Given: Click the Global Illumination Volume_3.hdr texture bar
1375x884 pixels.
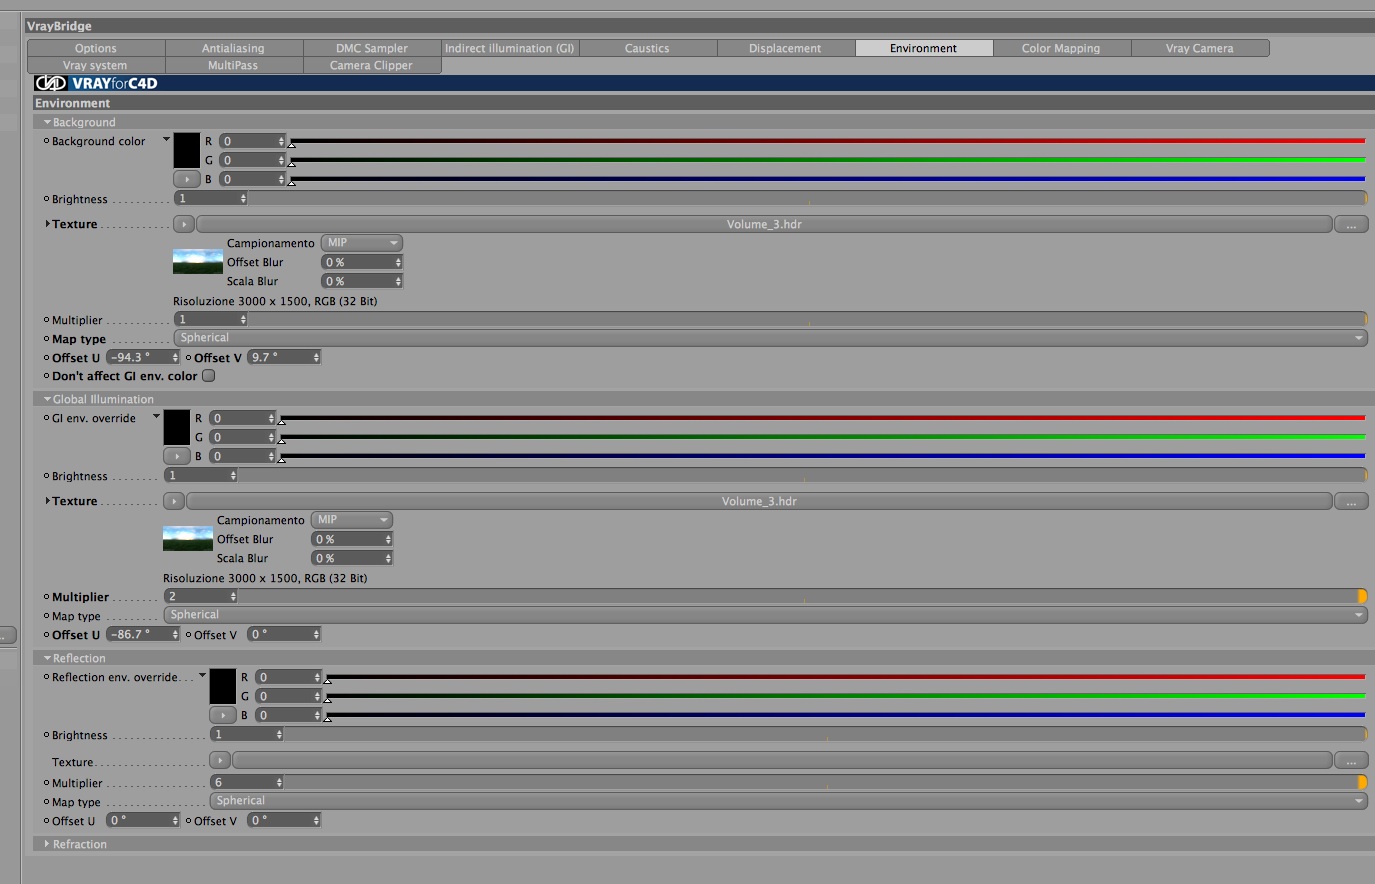Looking at the screenshot, I should tap(759, 501).
